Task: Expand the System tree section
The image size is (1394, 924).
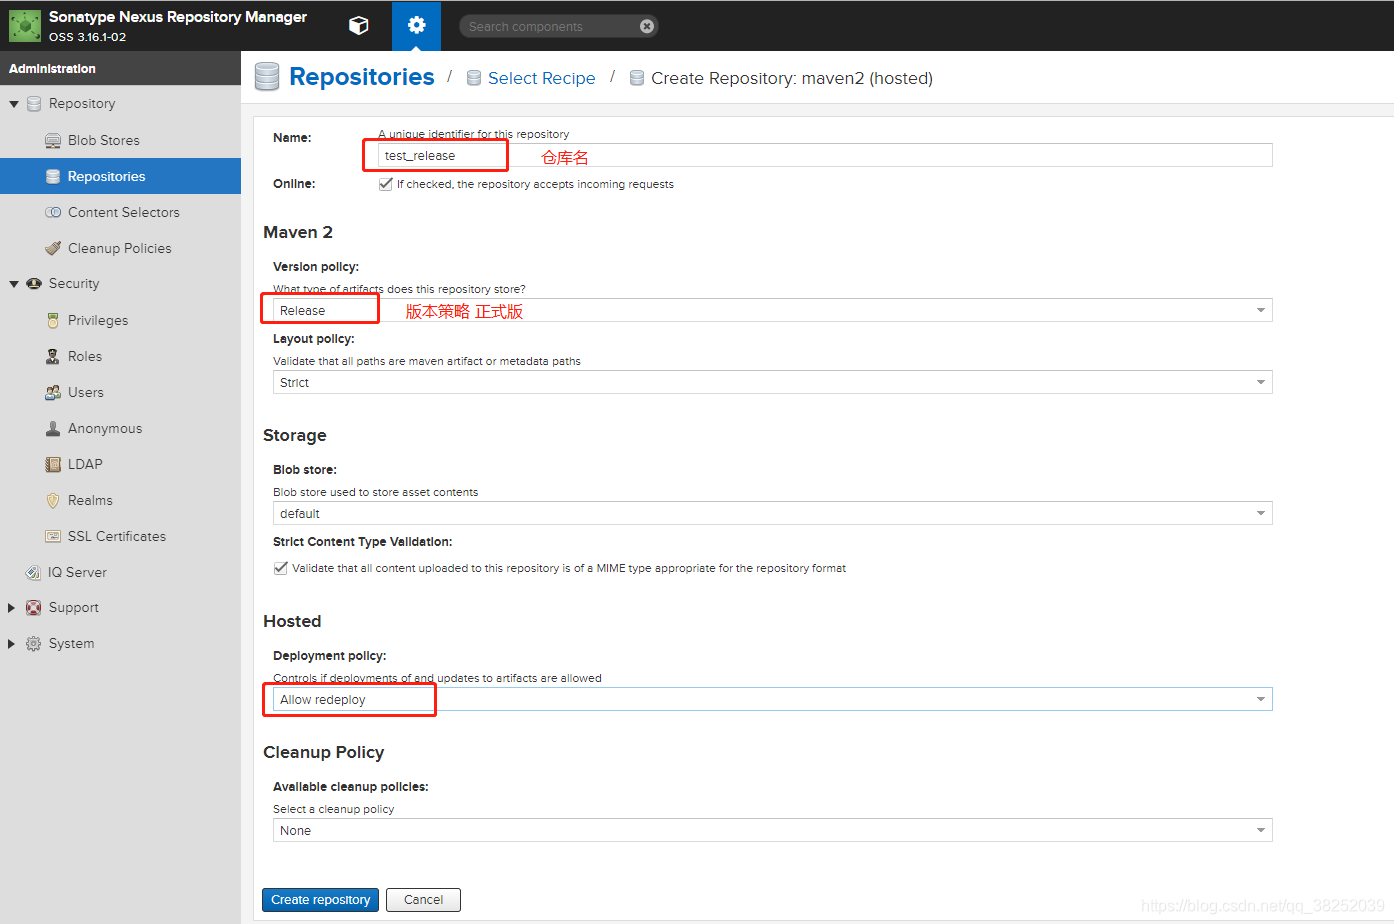Action: pos(12,644)
